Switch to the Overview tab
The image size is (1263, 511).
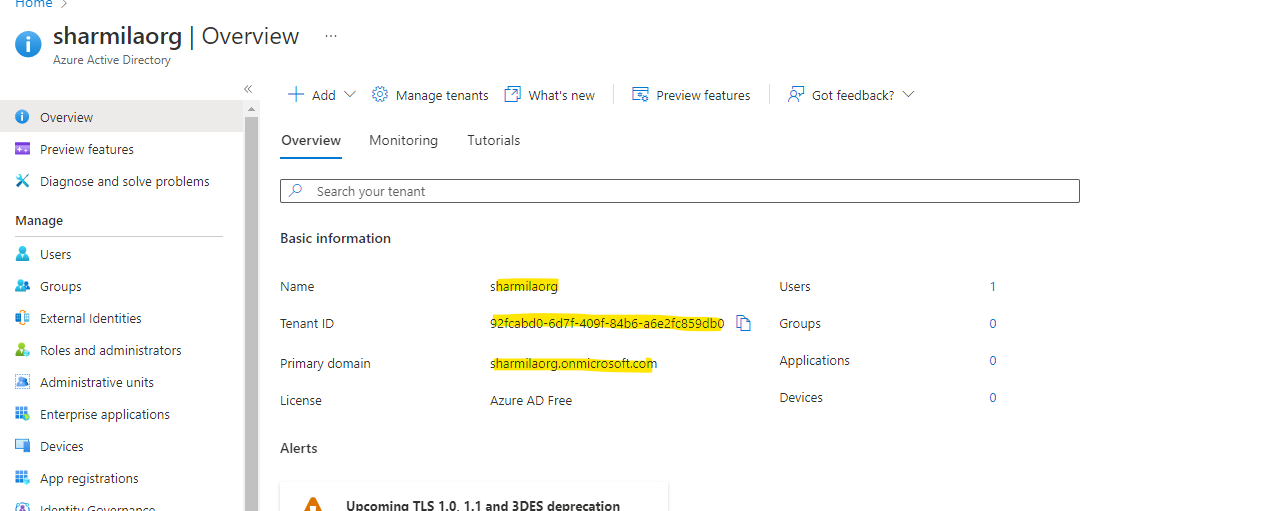(311, 141)
